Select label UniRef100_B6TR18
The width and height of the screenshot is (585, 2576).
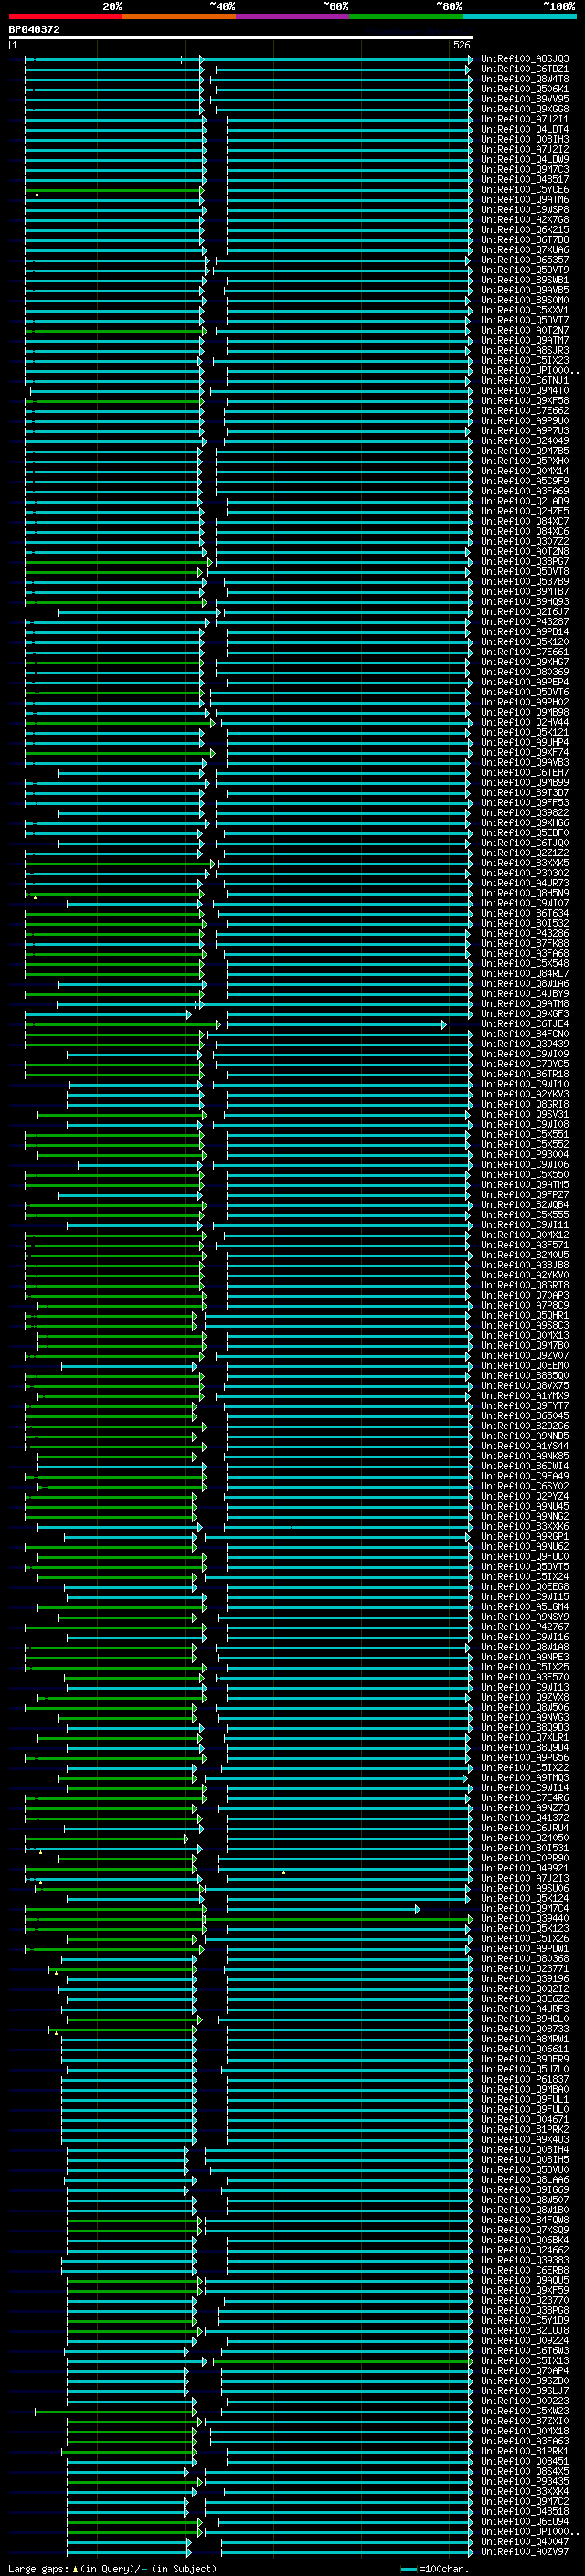pyautogui.click(x=525, y=1074)
